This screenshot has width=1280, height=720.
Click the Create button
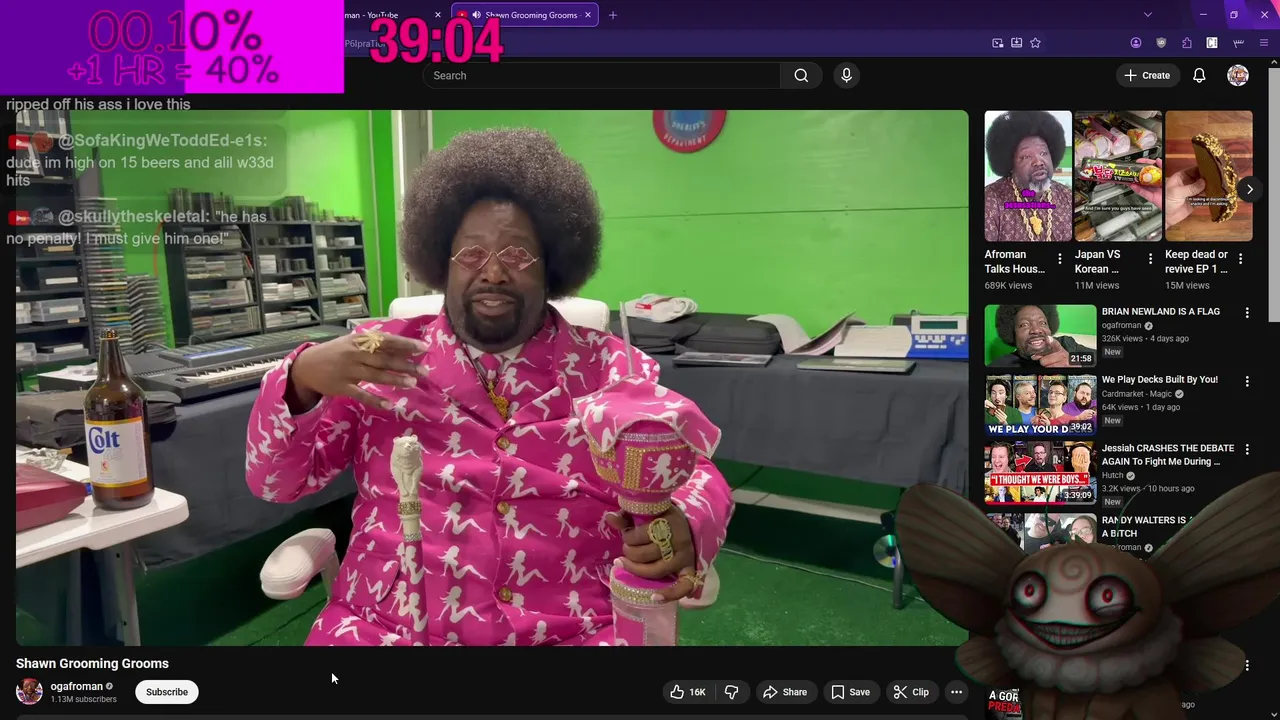pos(1146,75)
